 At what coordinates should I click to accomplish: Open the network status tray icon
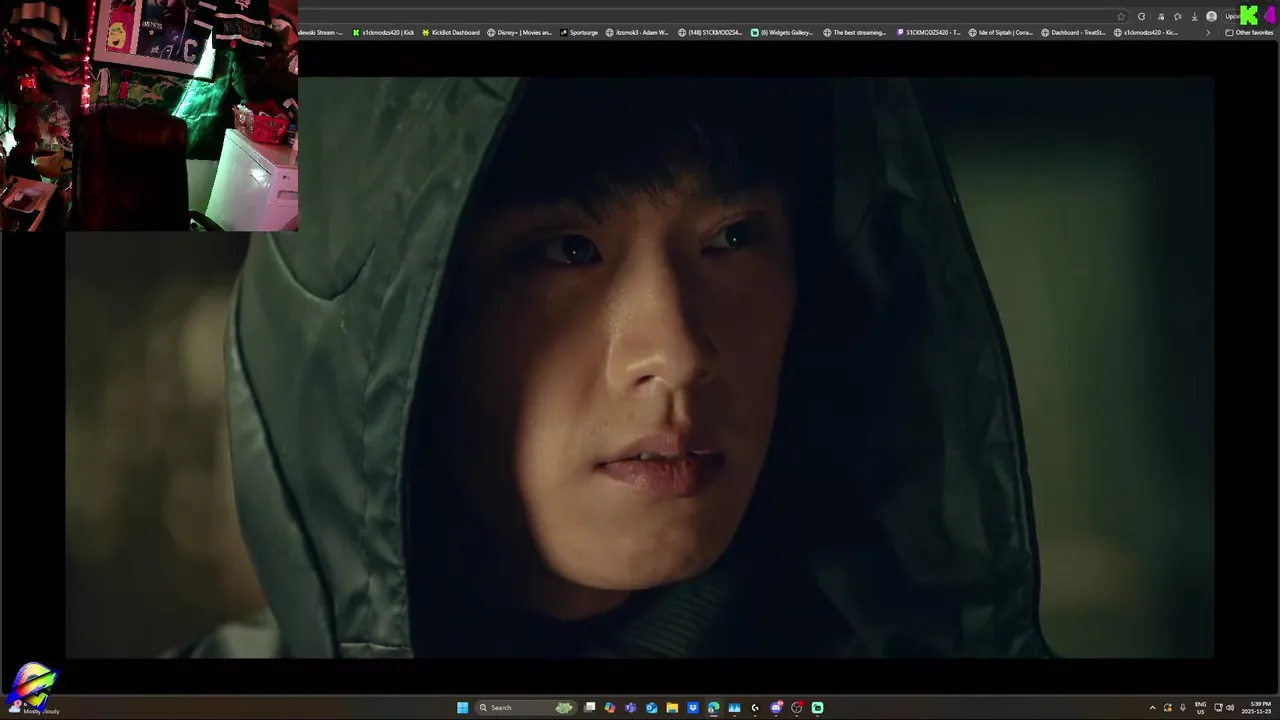[1218, 708]
